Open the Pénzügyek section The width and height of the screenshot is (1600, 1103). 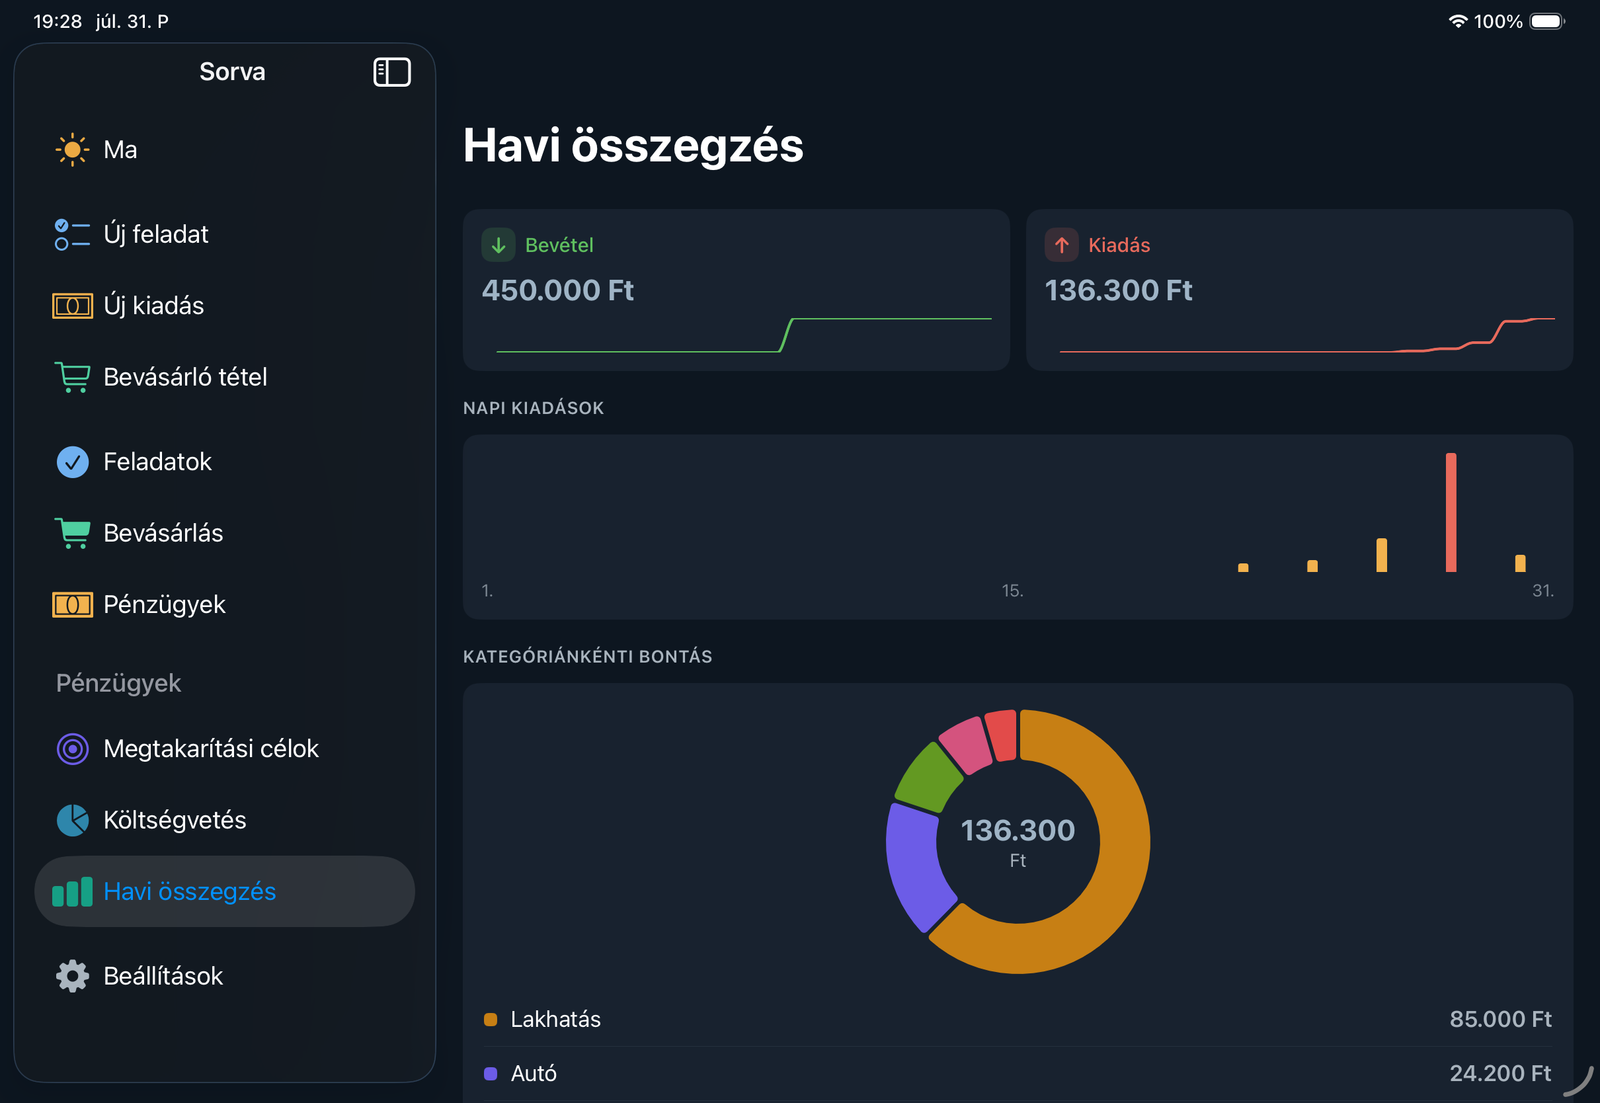pos(225,605)
